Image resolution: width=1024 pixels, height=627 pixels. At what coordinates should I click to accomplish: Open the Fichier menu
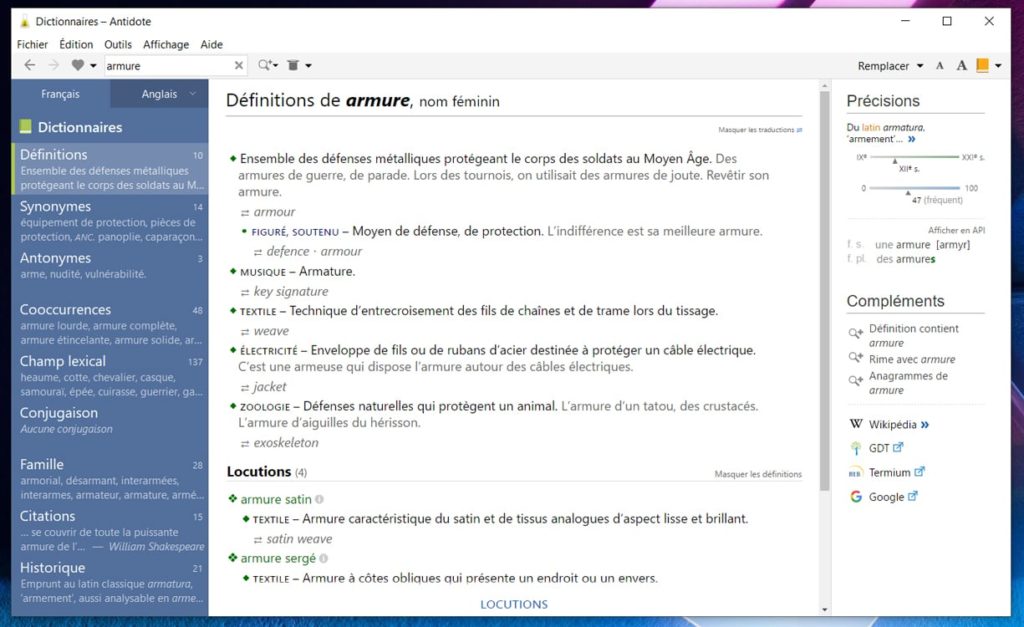(x=32, y=44)
